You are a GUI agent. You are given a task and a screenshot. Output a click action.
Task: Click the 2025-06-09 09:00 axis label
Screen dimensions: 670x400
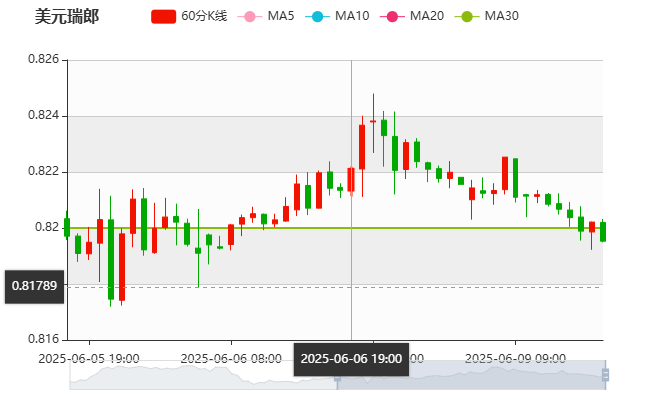pos(515,359)
